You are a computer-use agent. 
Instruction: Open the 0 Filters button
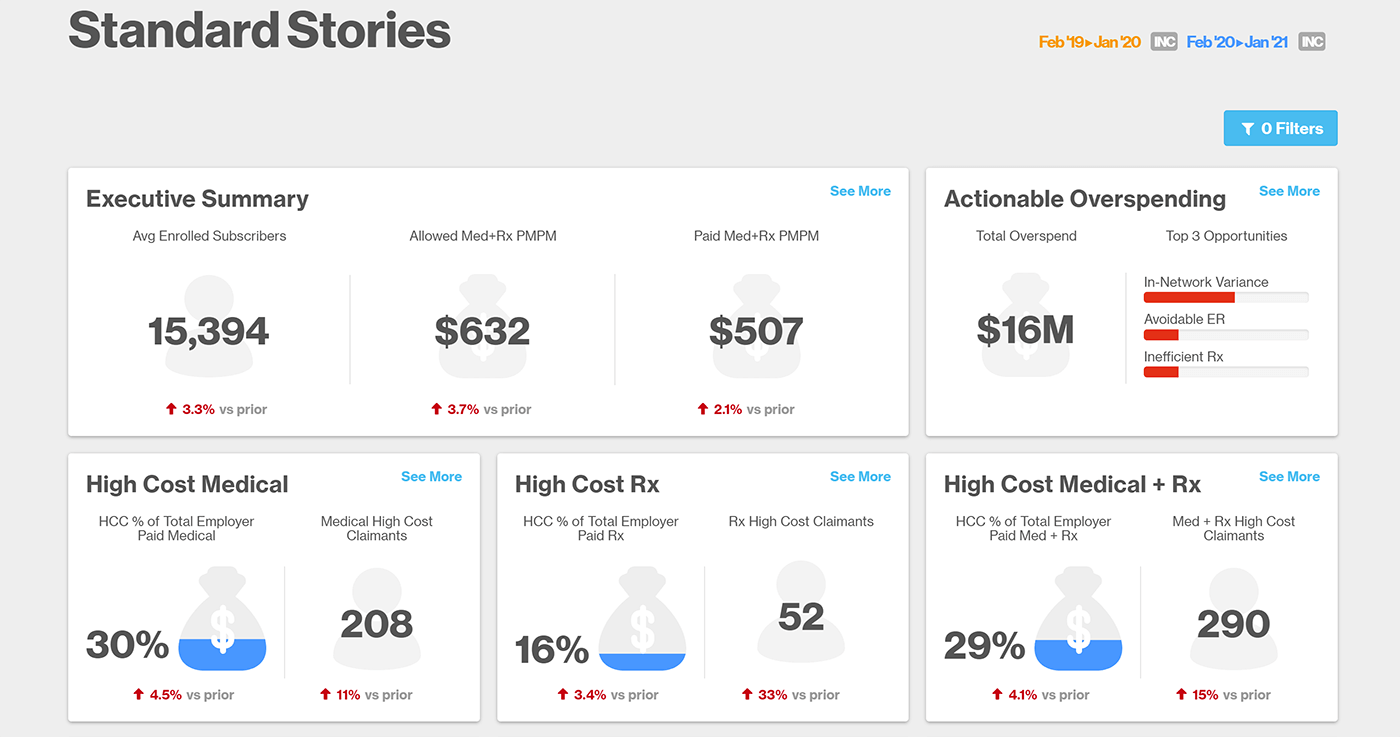[1280, 128]
